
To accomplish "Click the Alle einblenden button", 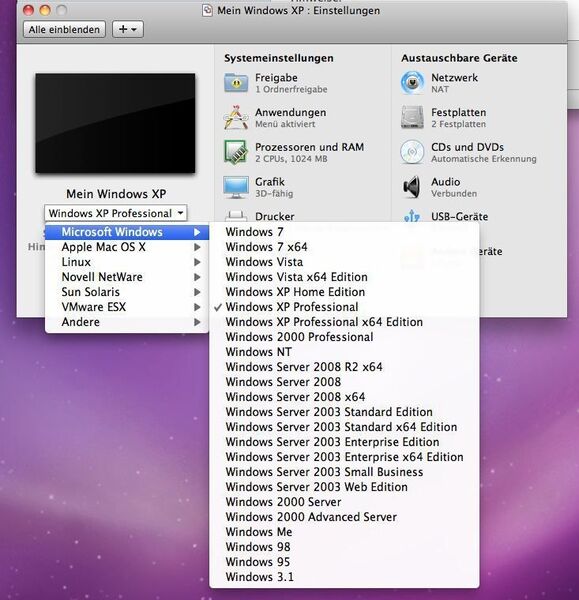I will coord(64,29).
